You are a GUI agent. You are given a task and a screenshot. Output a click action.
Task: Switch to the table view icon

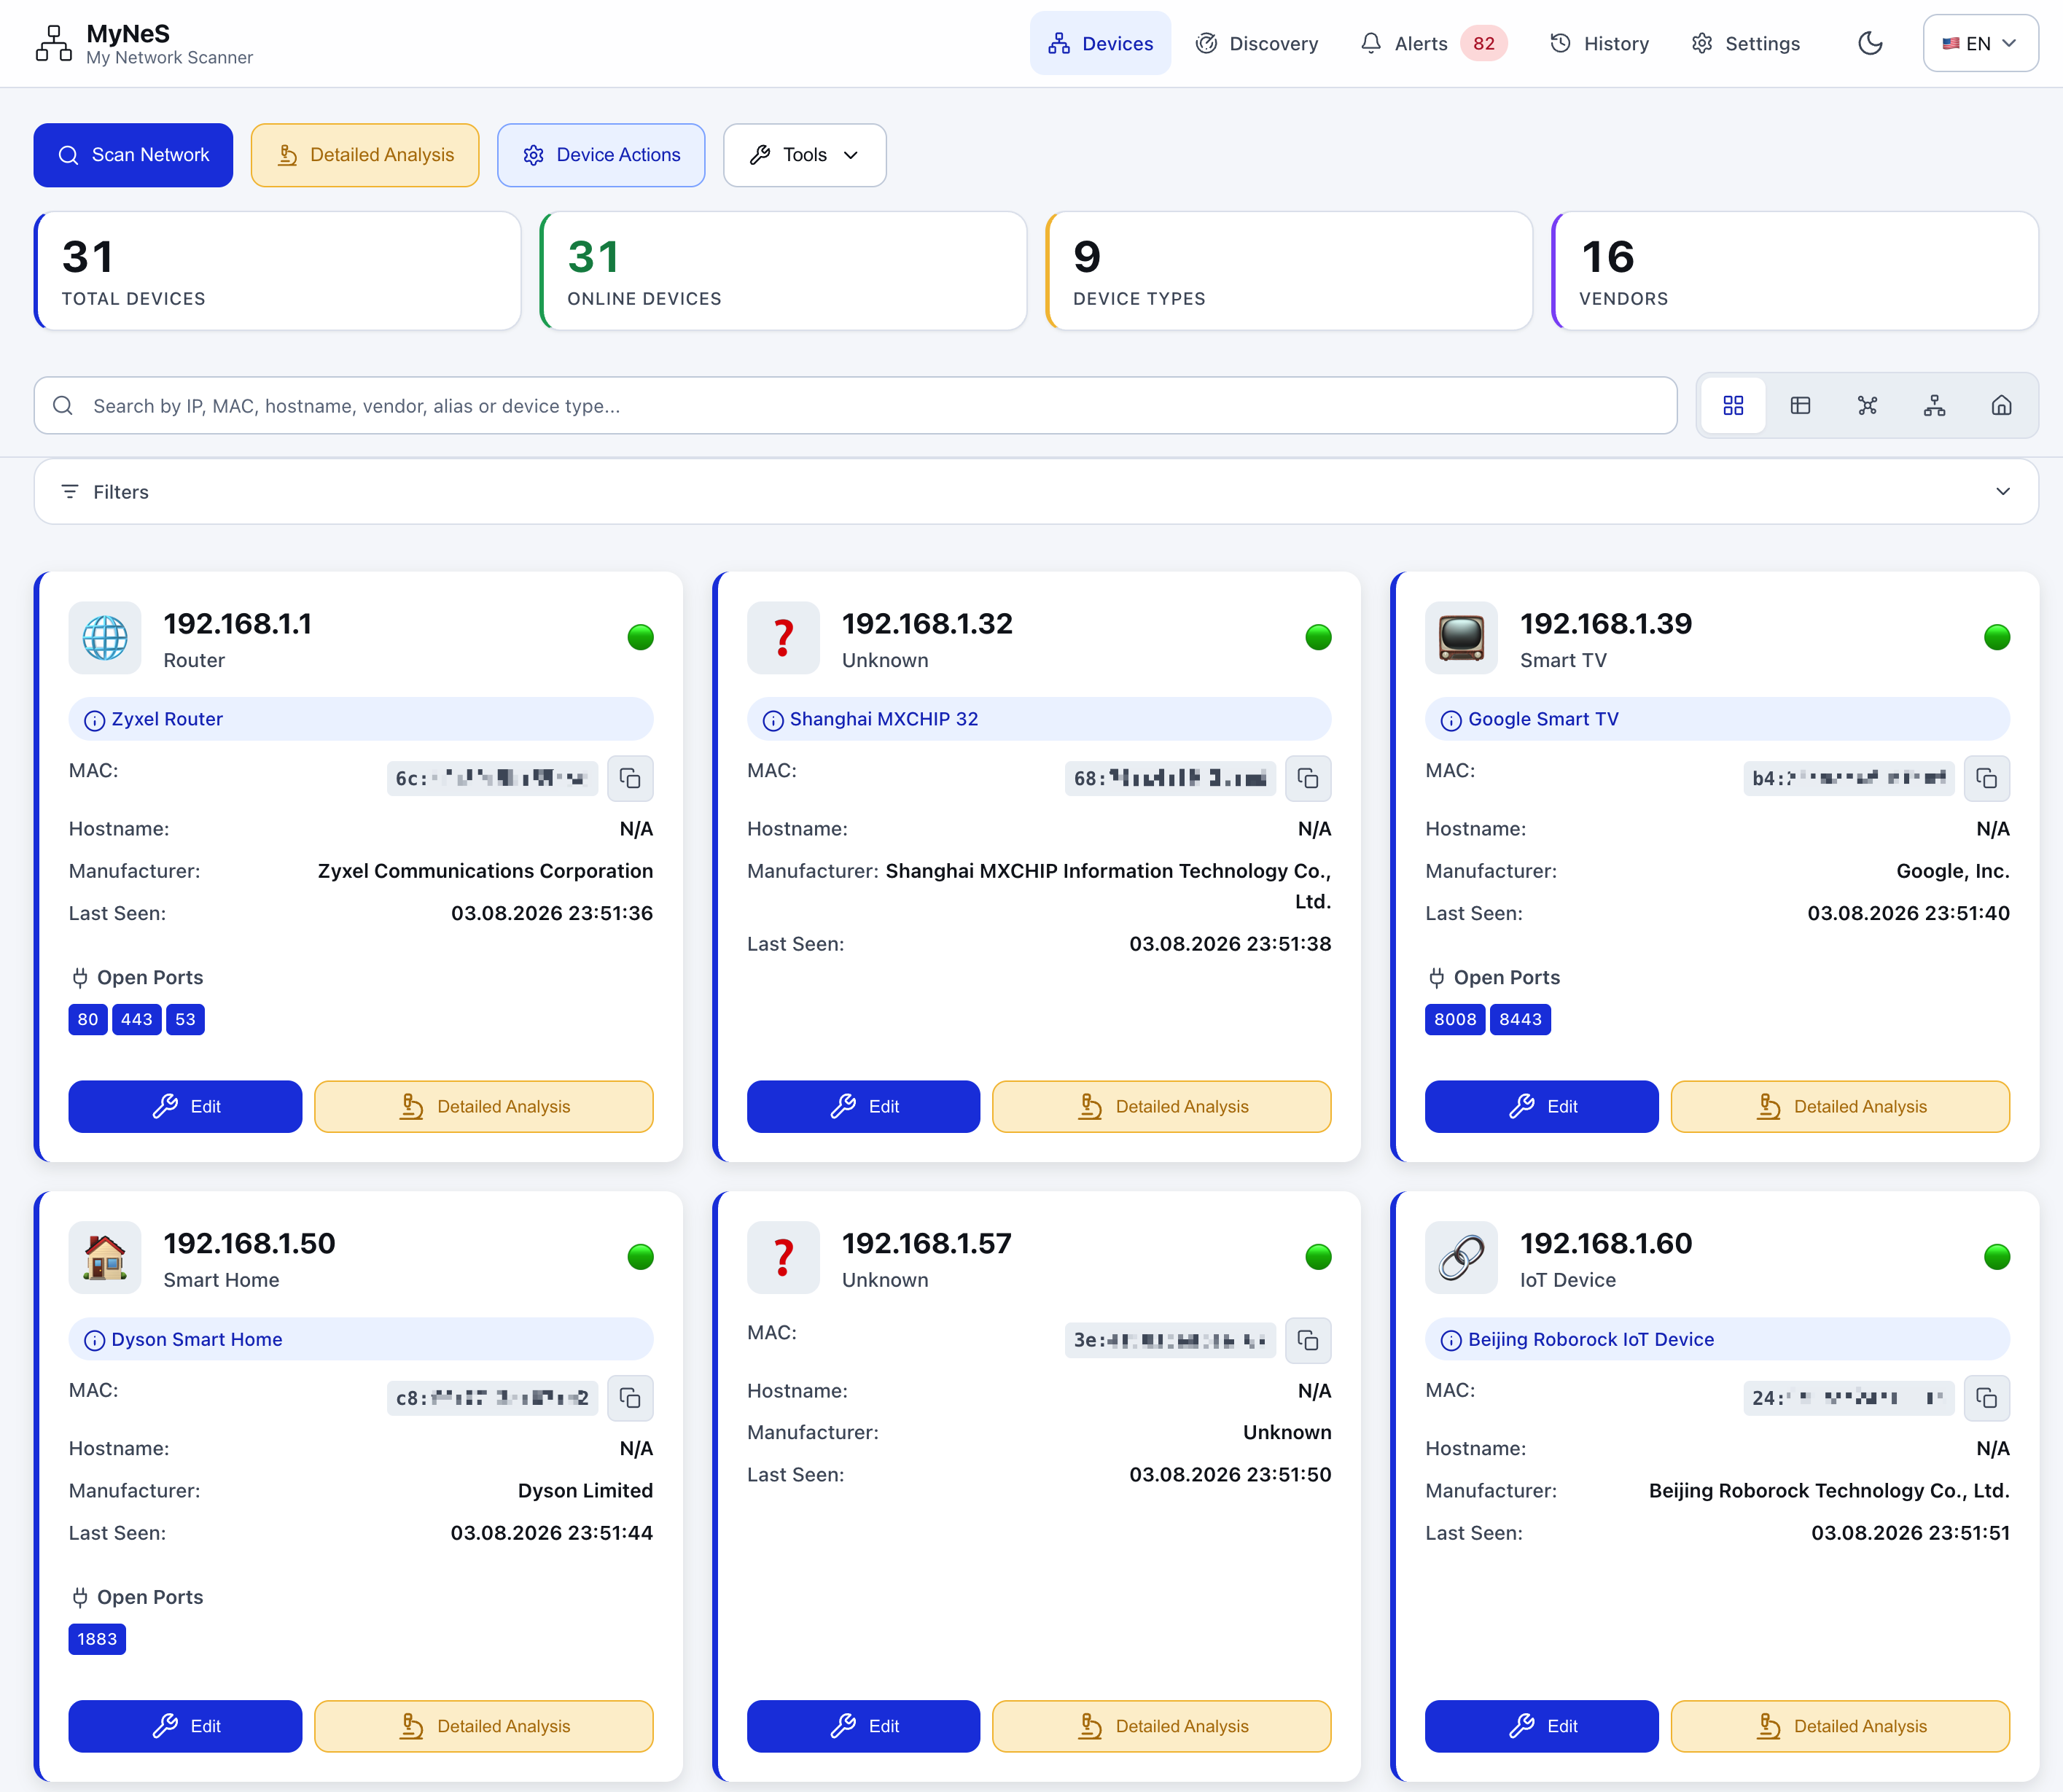(x=1800, y=405)
